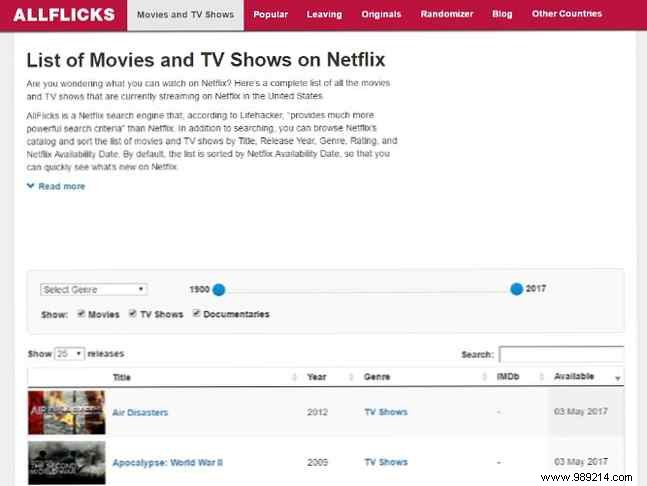The width and height of the screenshot is (647, 486).
Task: Click the ALLFLICKS logo
Action: 64,15
